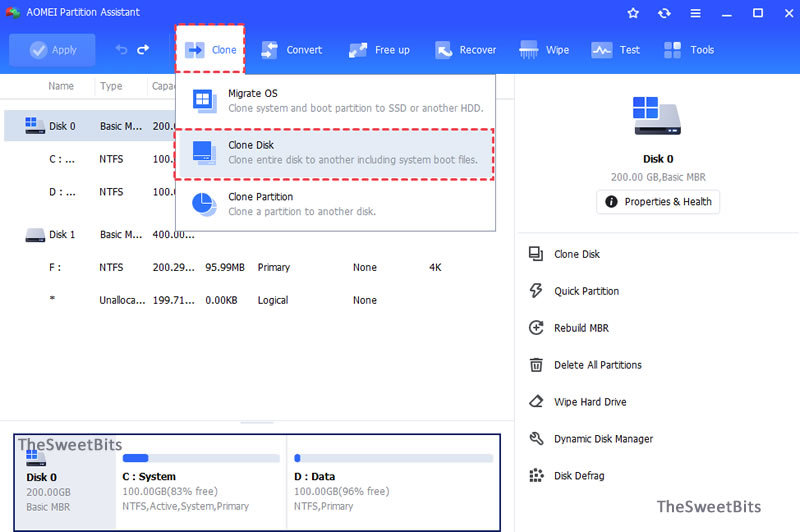Click the Migrate OS windows icon

pos(204,100)
